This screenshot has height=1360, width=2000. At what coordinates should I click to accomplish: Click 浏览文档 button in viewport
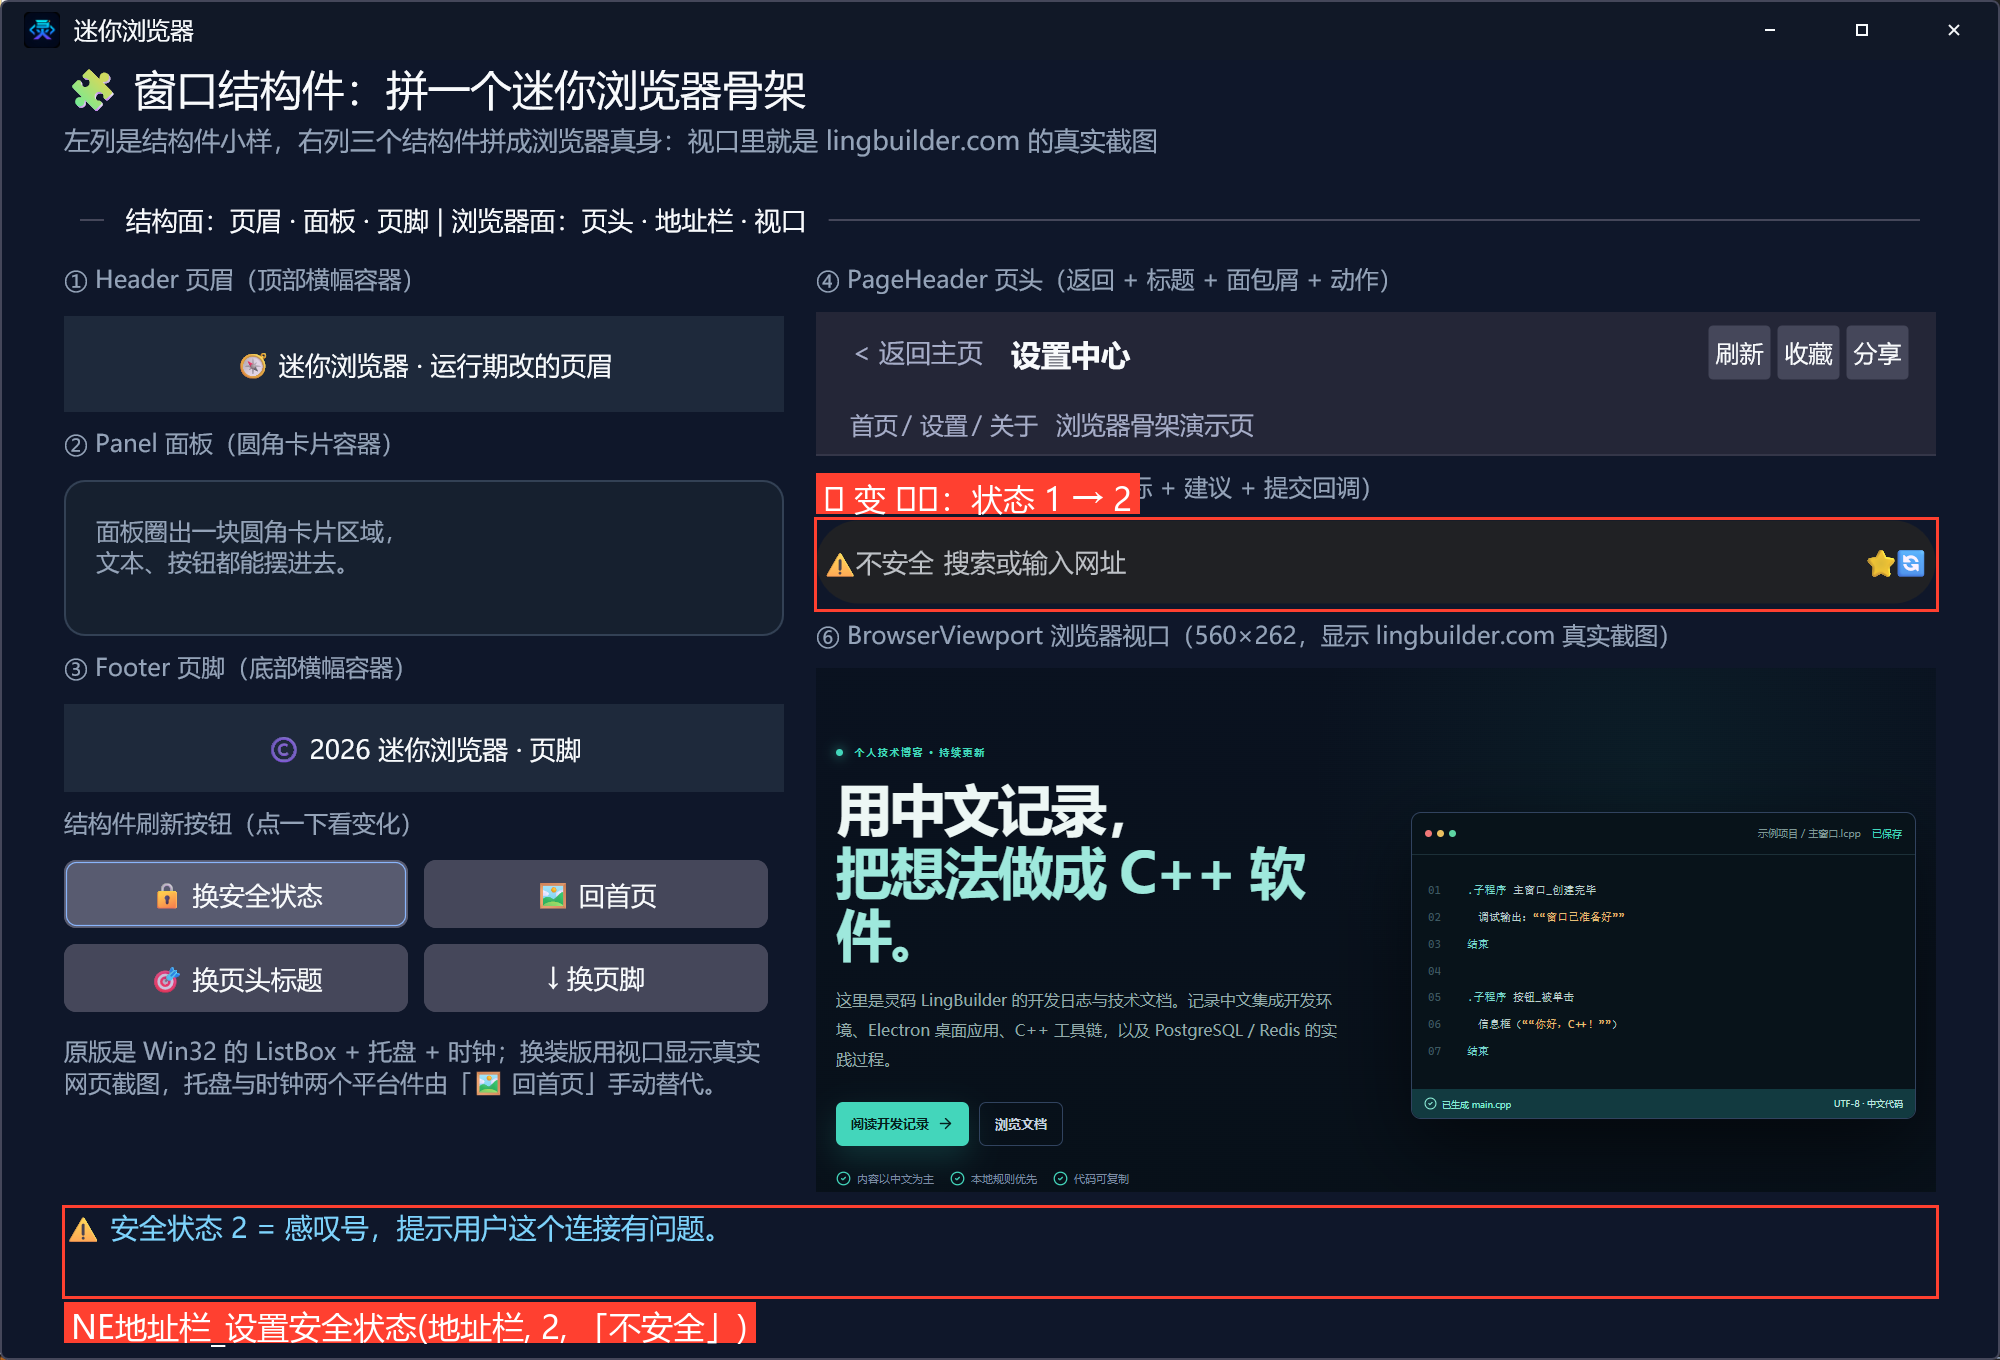[1021, 1124]
